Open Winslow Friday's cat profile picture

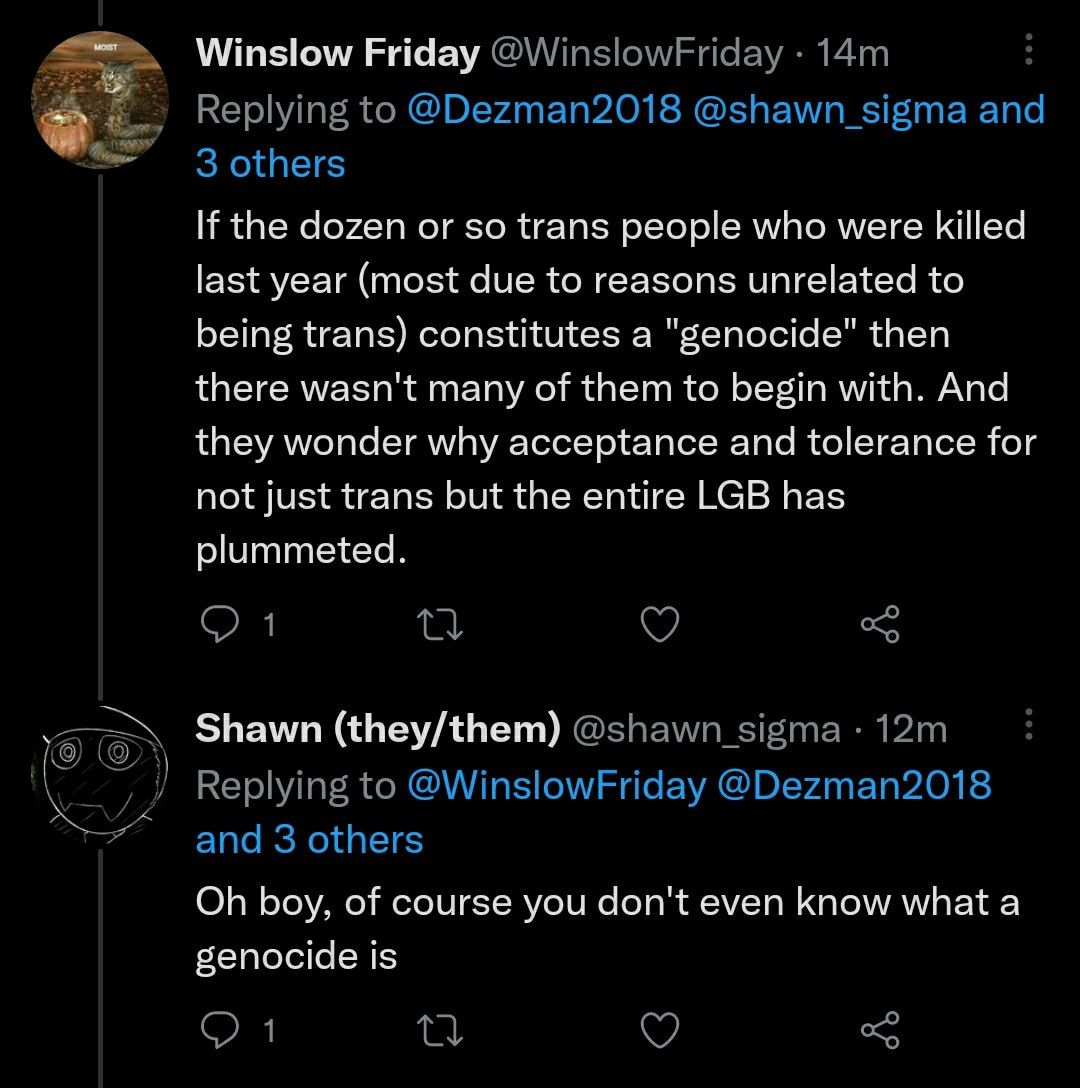[99, 100]
